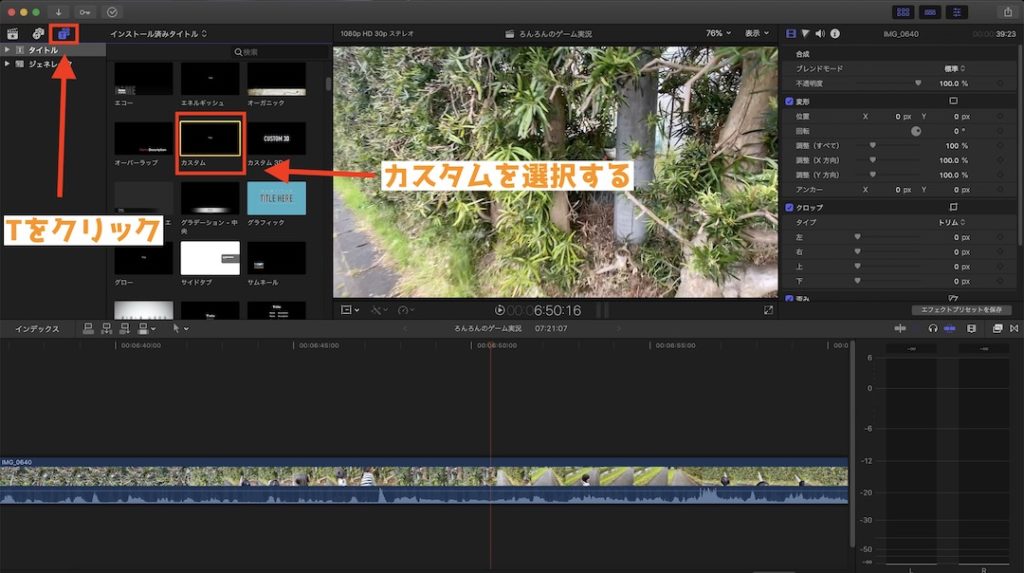
Task: Open the タイプ トリム dropdown
Action: coord(952,222)
